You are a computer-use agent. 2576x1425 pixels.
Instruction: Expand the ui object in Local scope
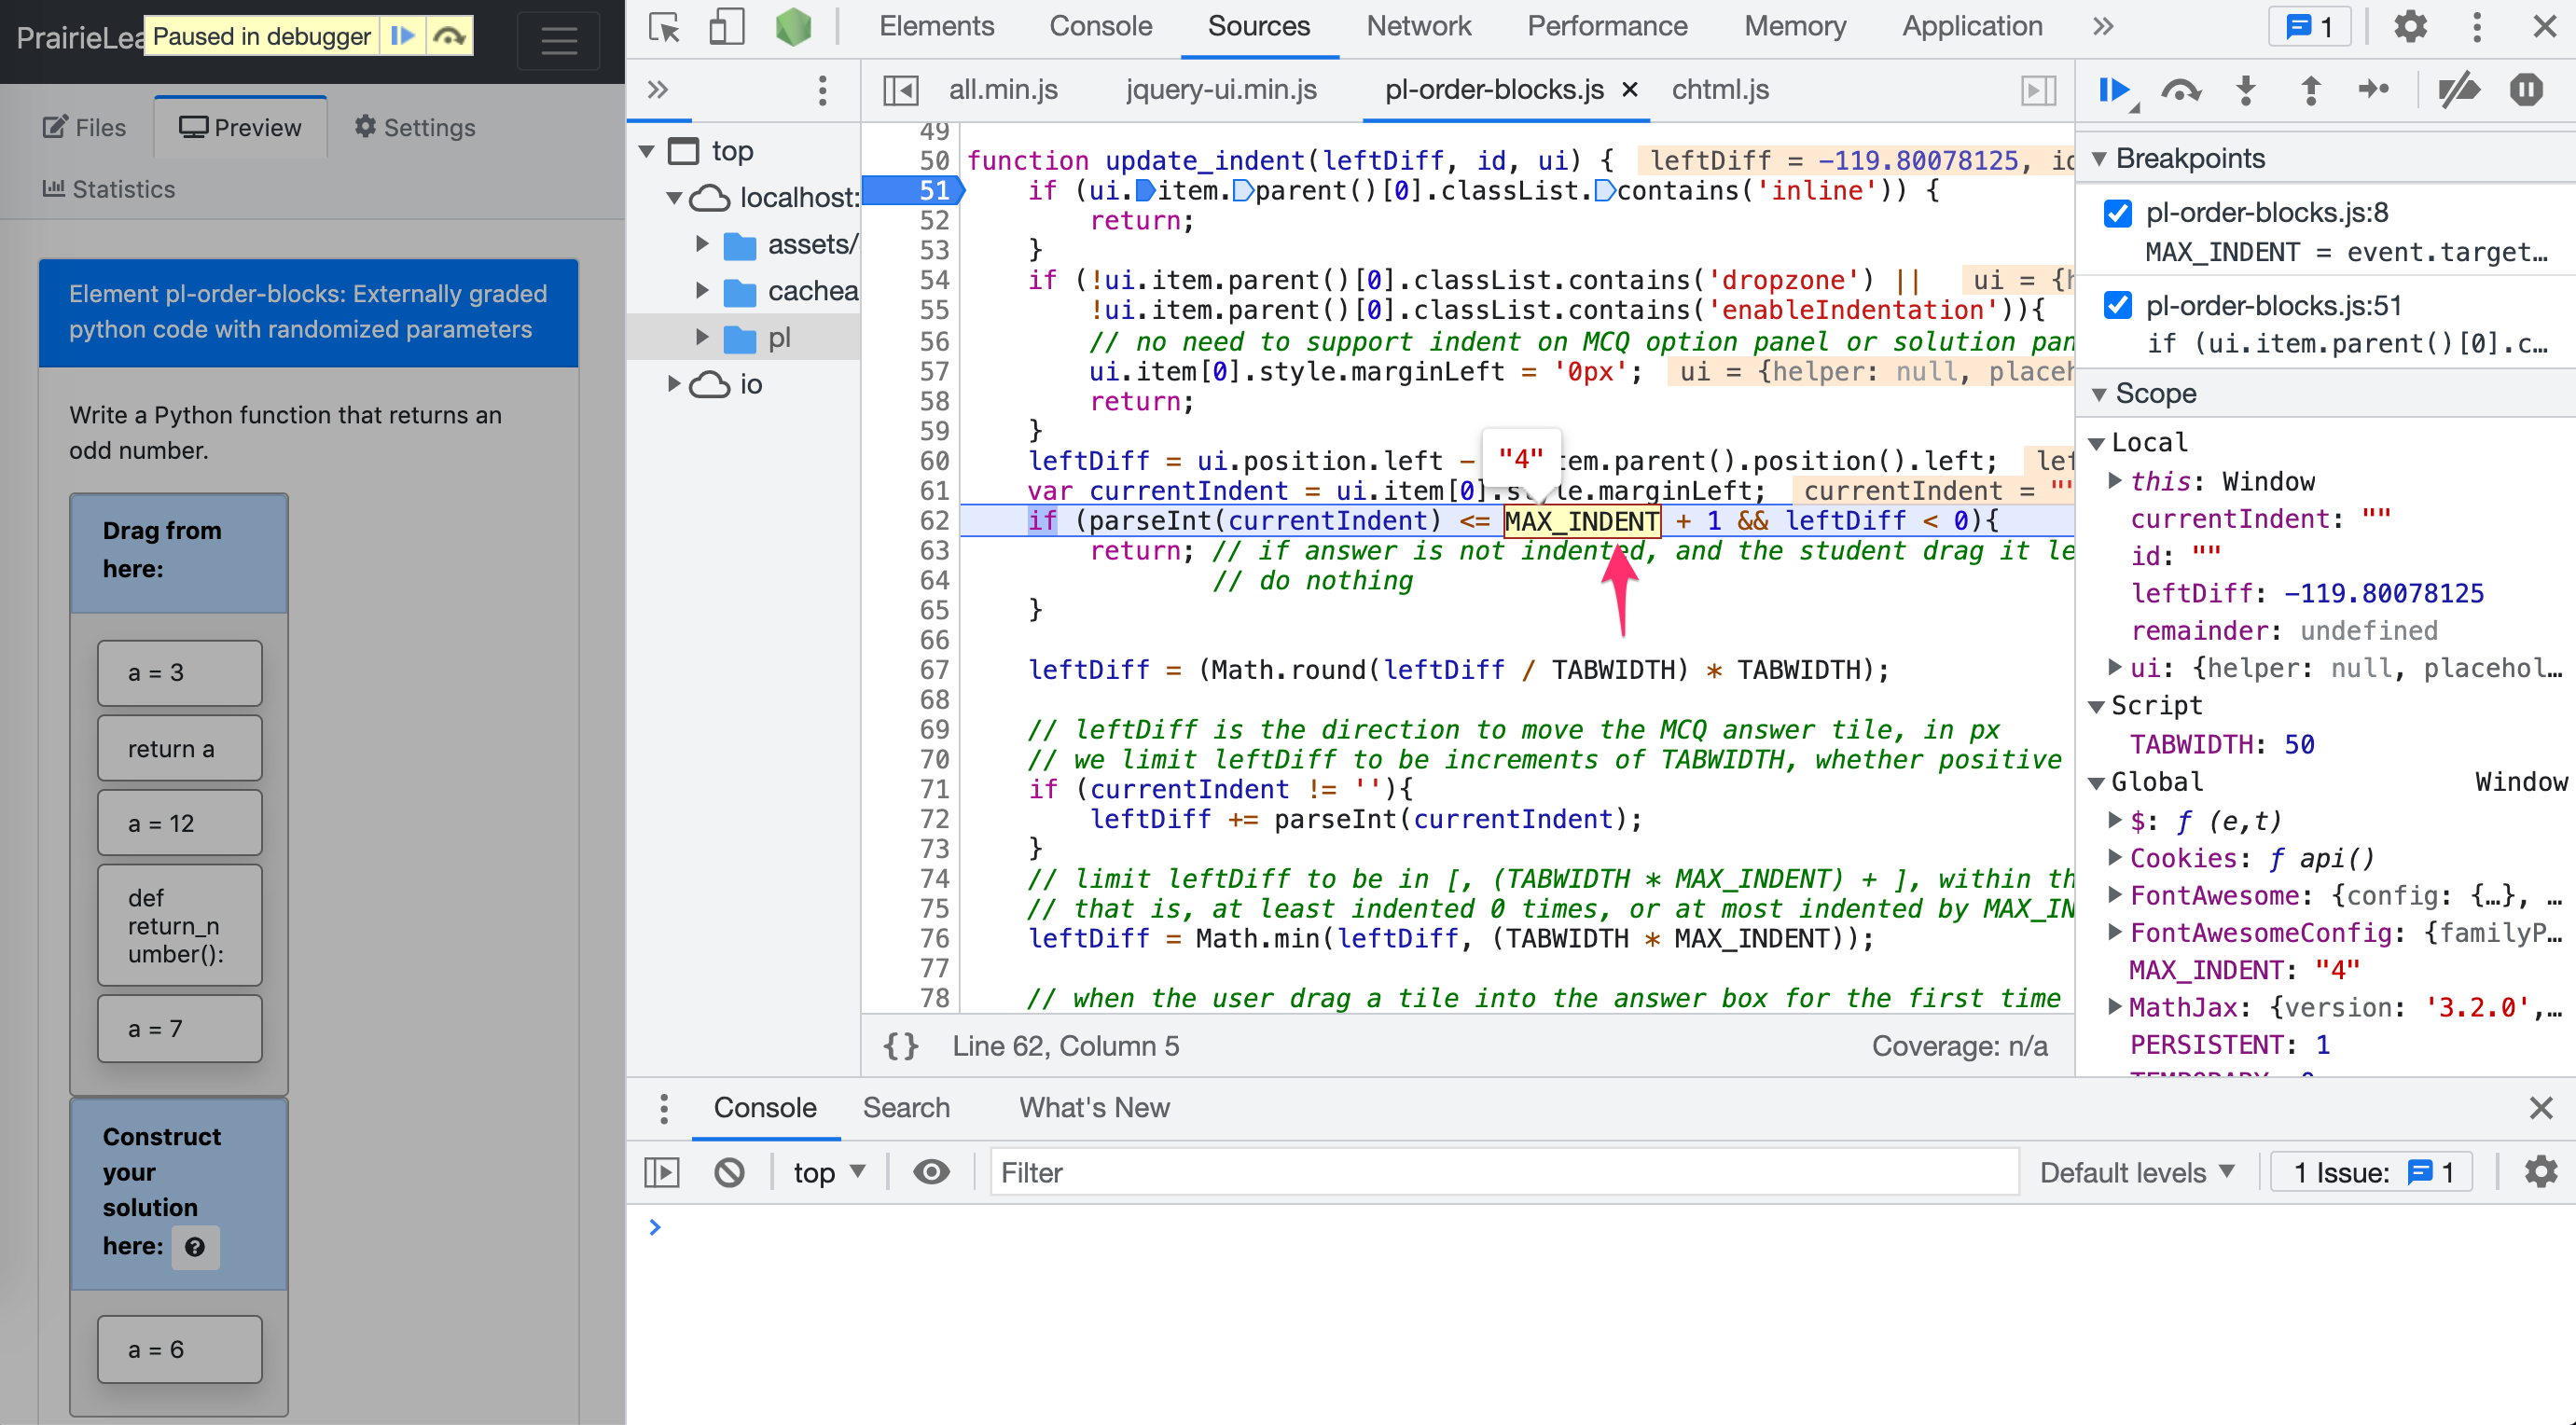point(2113,667)
